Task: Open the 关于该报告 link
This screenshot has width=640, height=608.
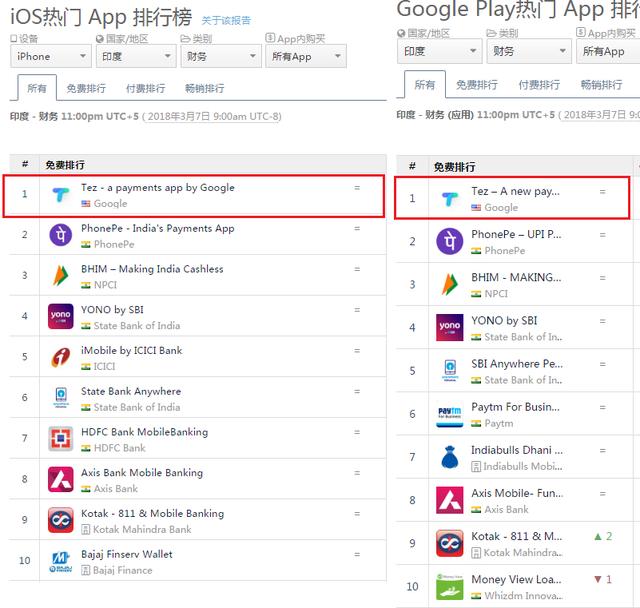Action: [x=226, y=20]
